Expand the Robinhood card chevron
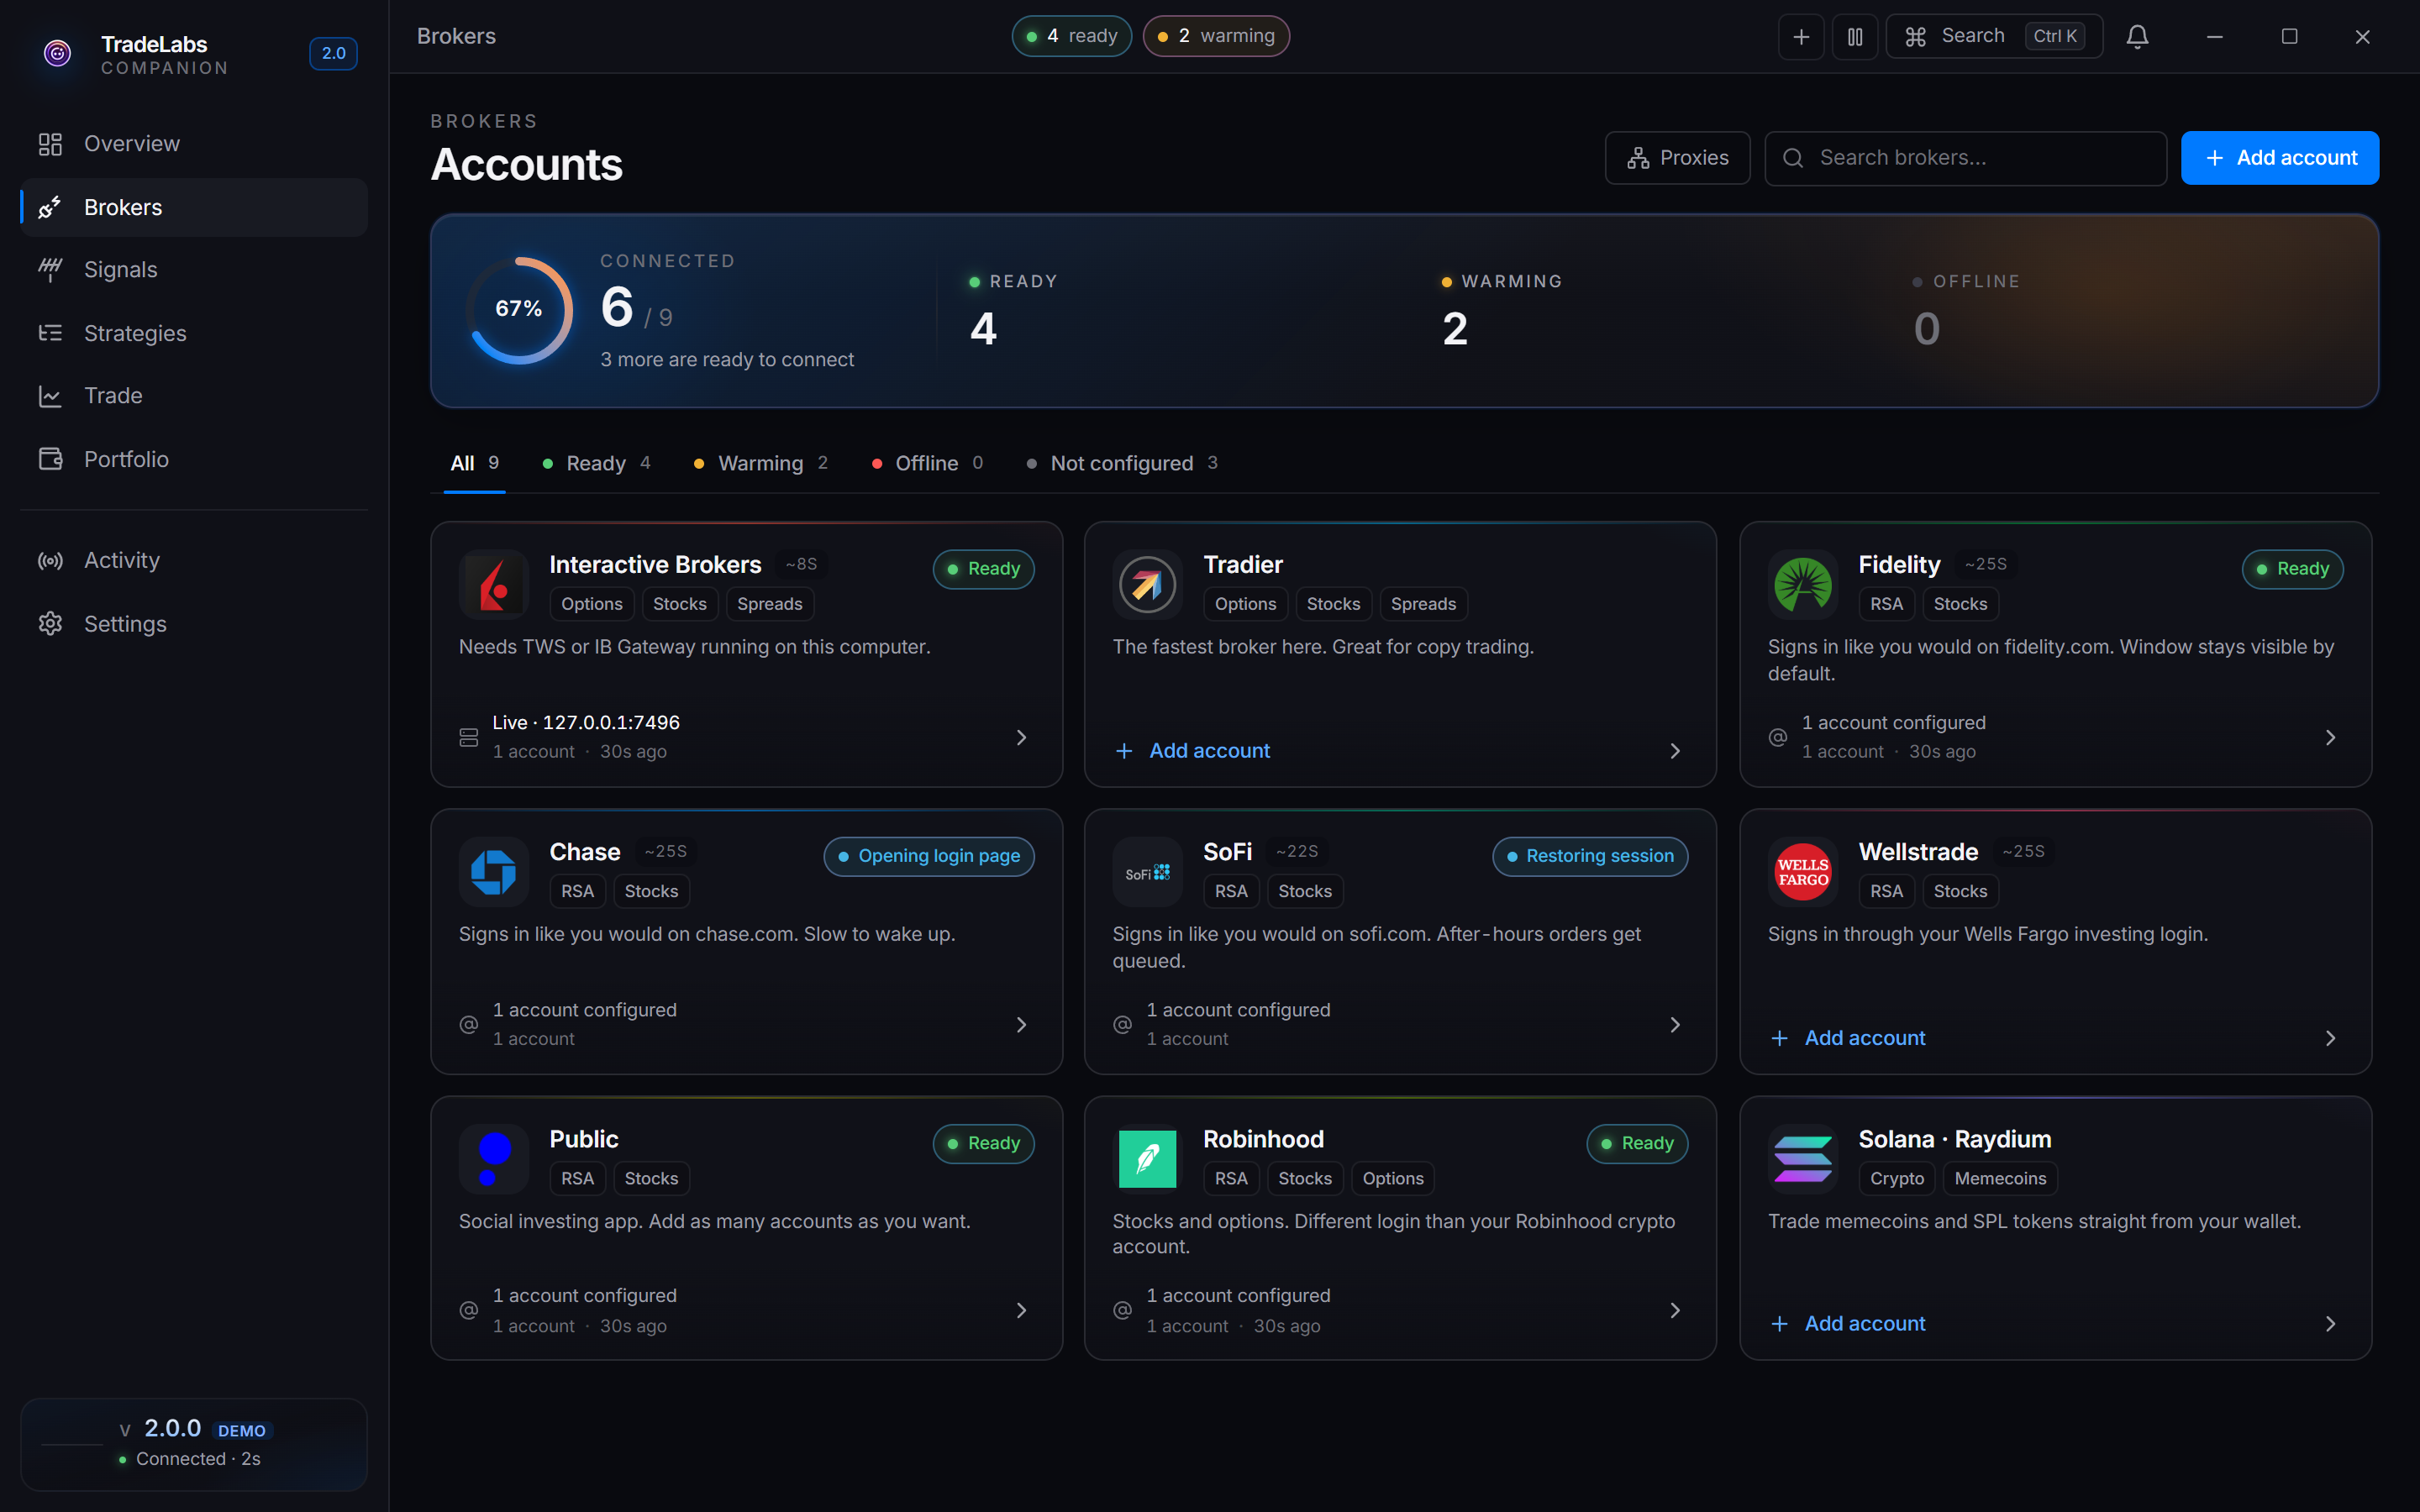 pyautogui.click(x=1675, y=1311)
